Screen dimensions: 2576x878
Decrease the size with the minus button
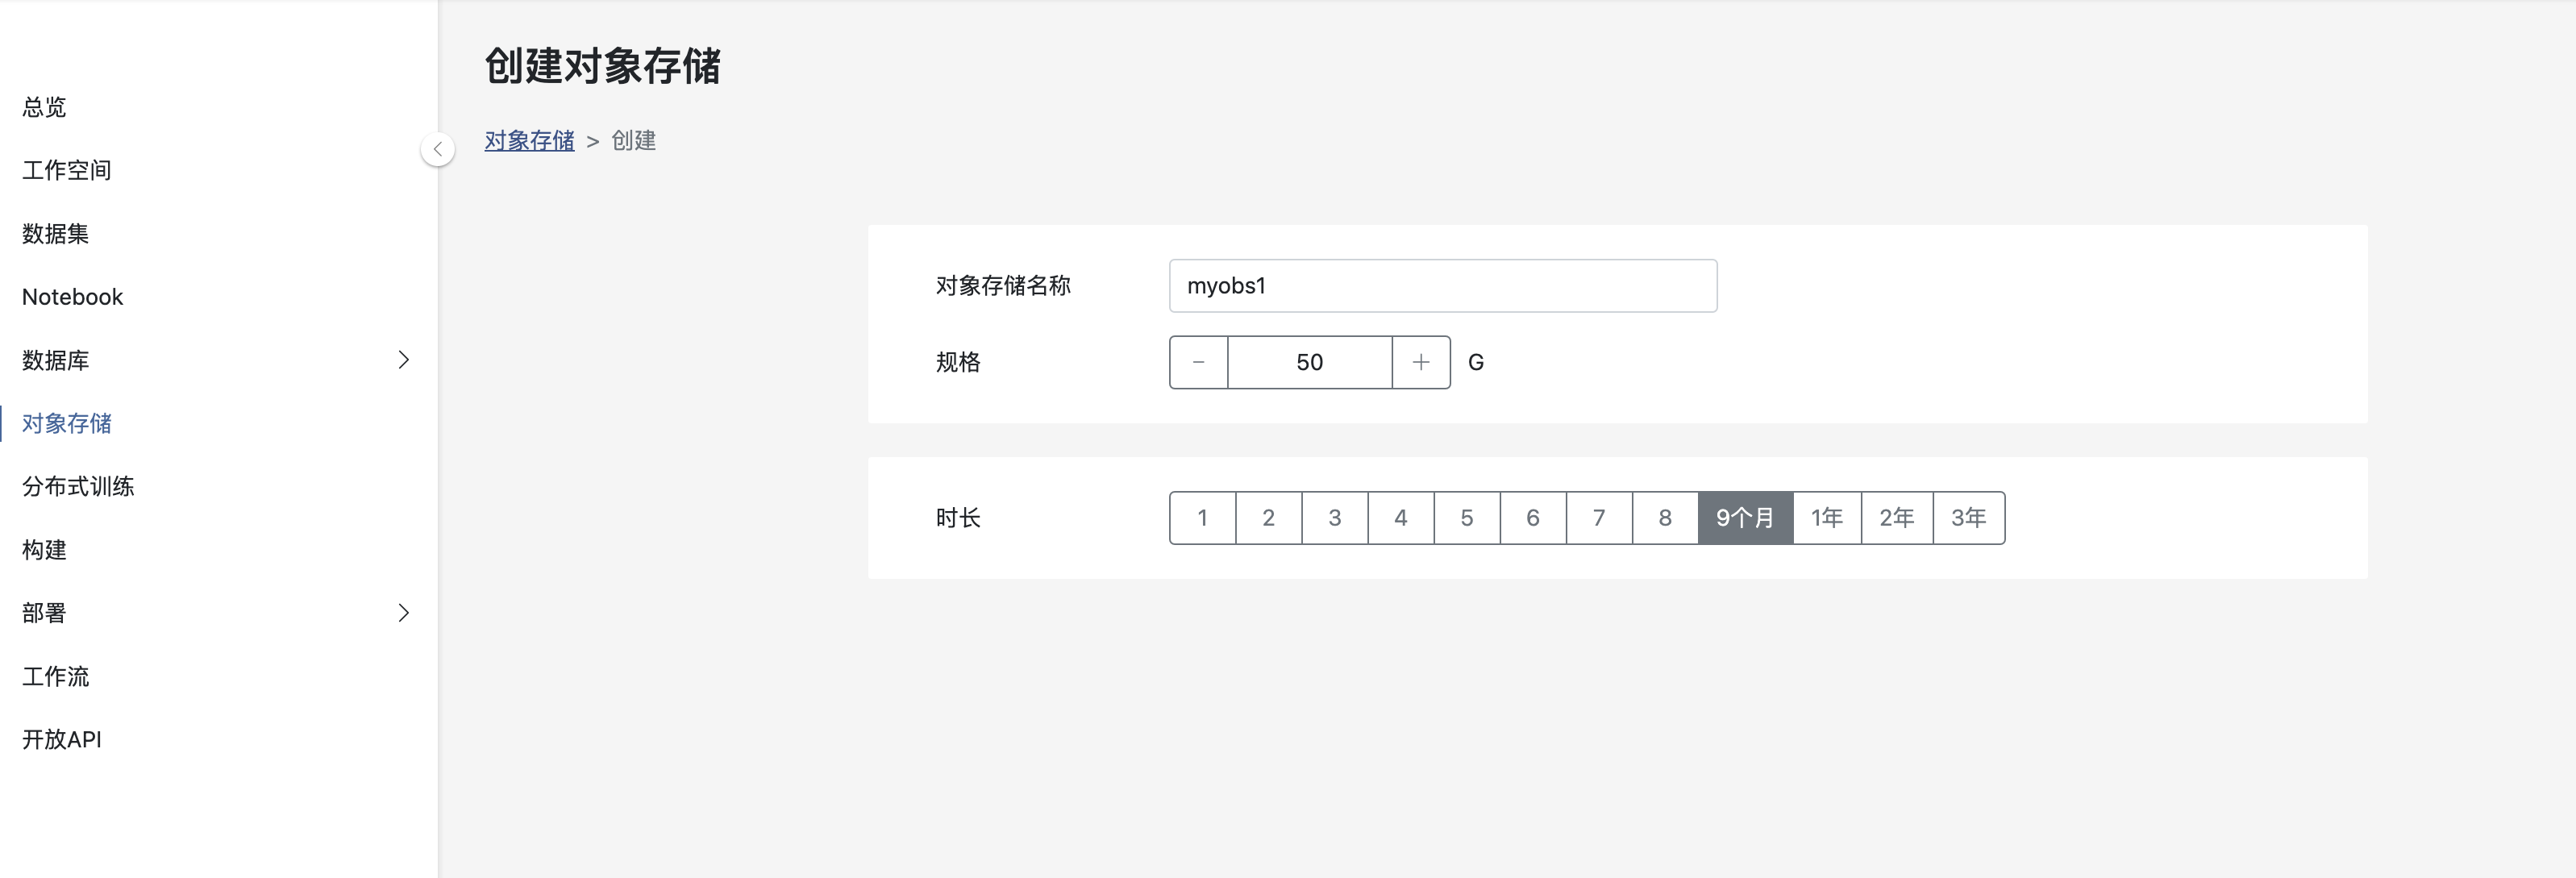coord(1198,362)
